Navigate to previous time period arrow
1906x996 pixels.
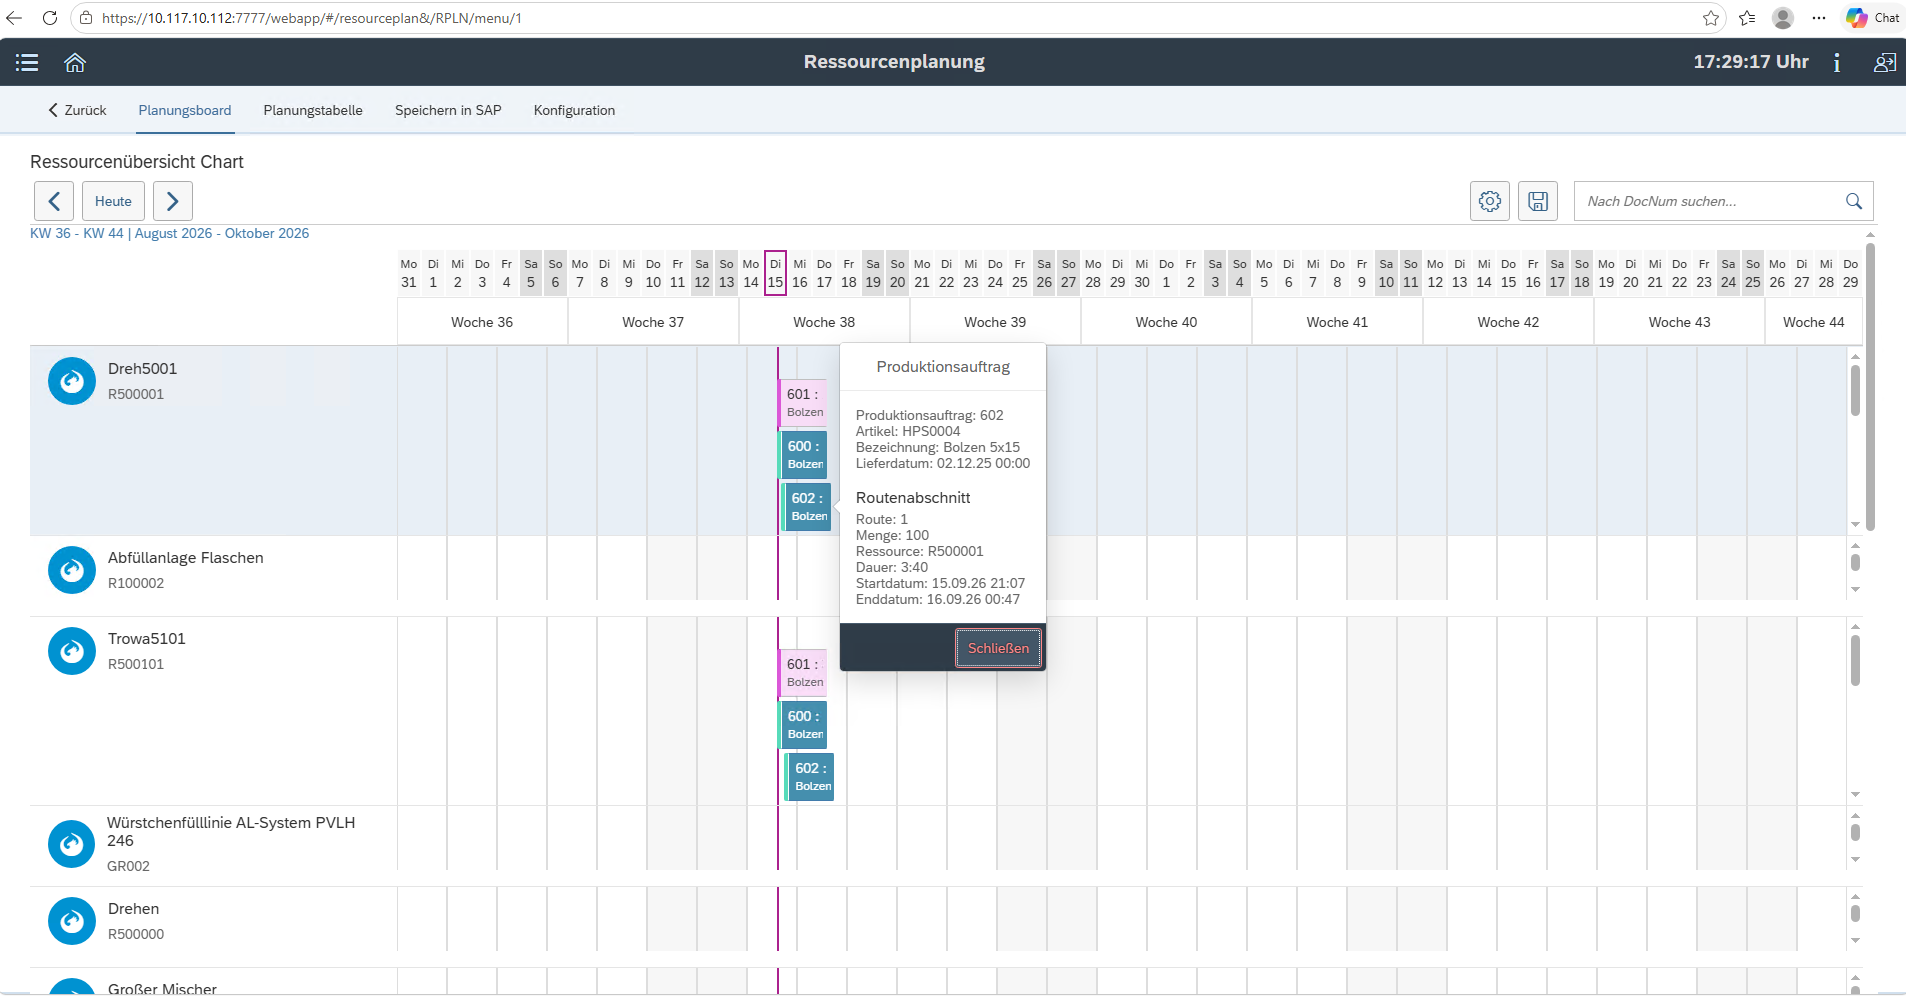[x=54, y=201]
